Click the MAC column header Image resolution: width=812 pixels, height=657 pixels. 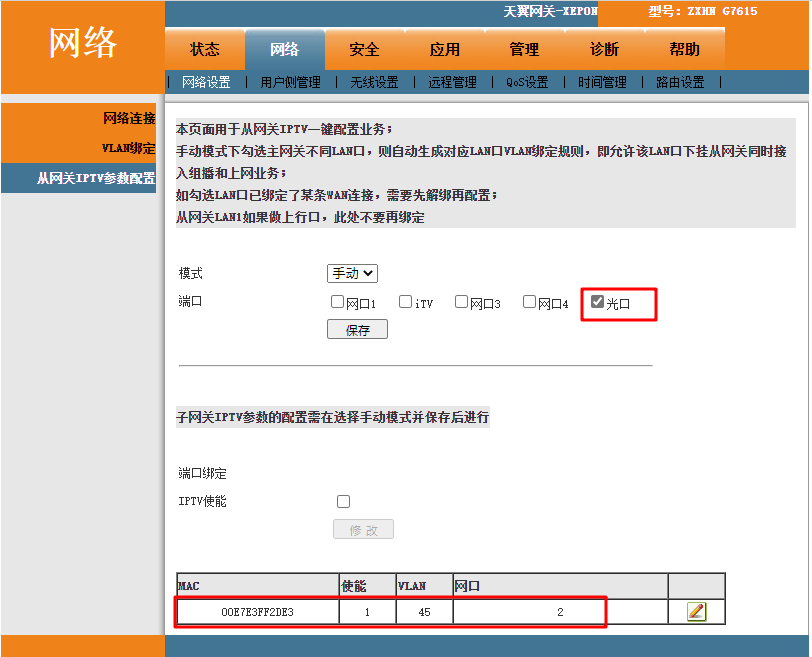257,586
